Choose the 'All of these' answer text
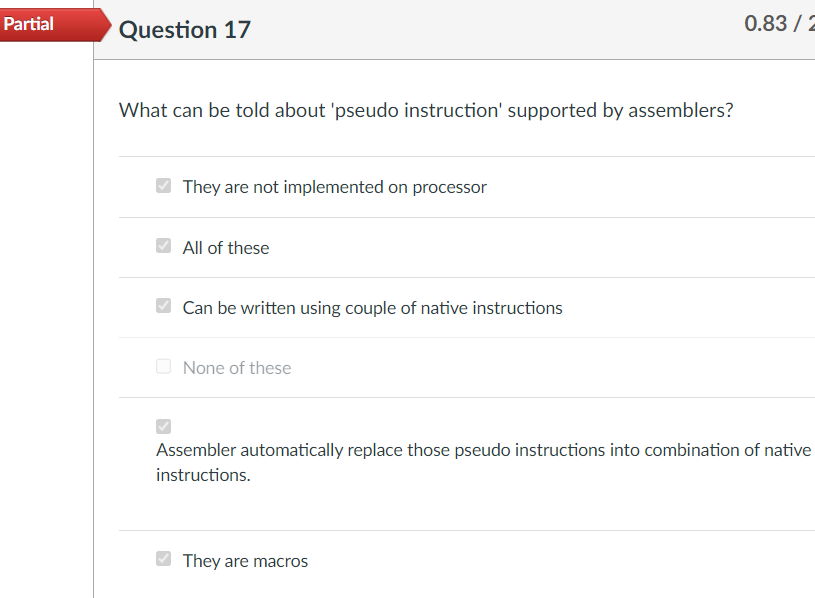The image size is (815, 598). coord(226,248)
